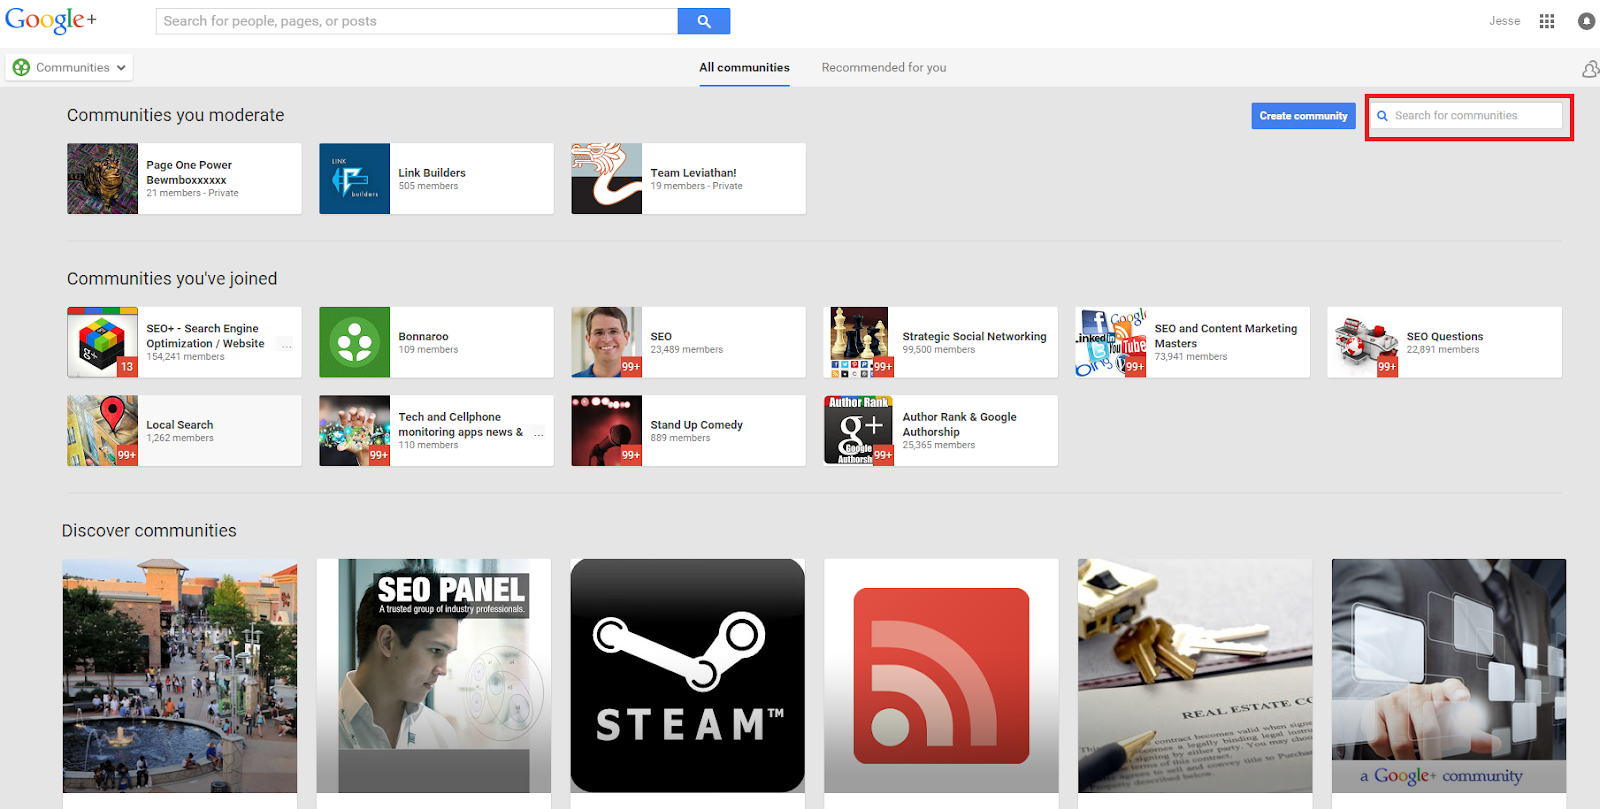Open the real estate keys discover card
The height and width of the screenshot is (809, 1600).
coord(1195,676)
